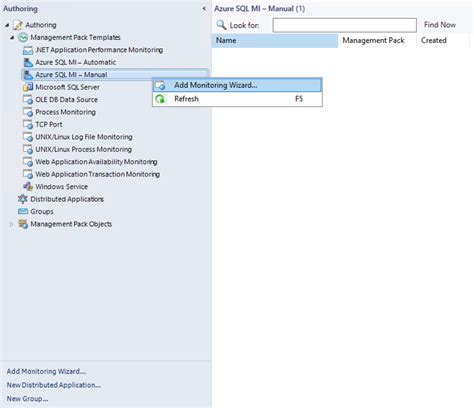Open Add Monitoring Wizard link at bottom

click(x=46, y=371)
